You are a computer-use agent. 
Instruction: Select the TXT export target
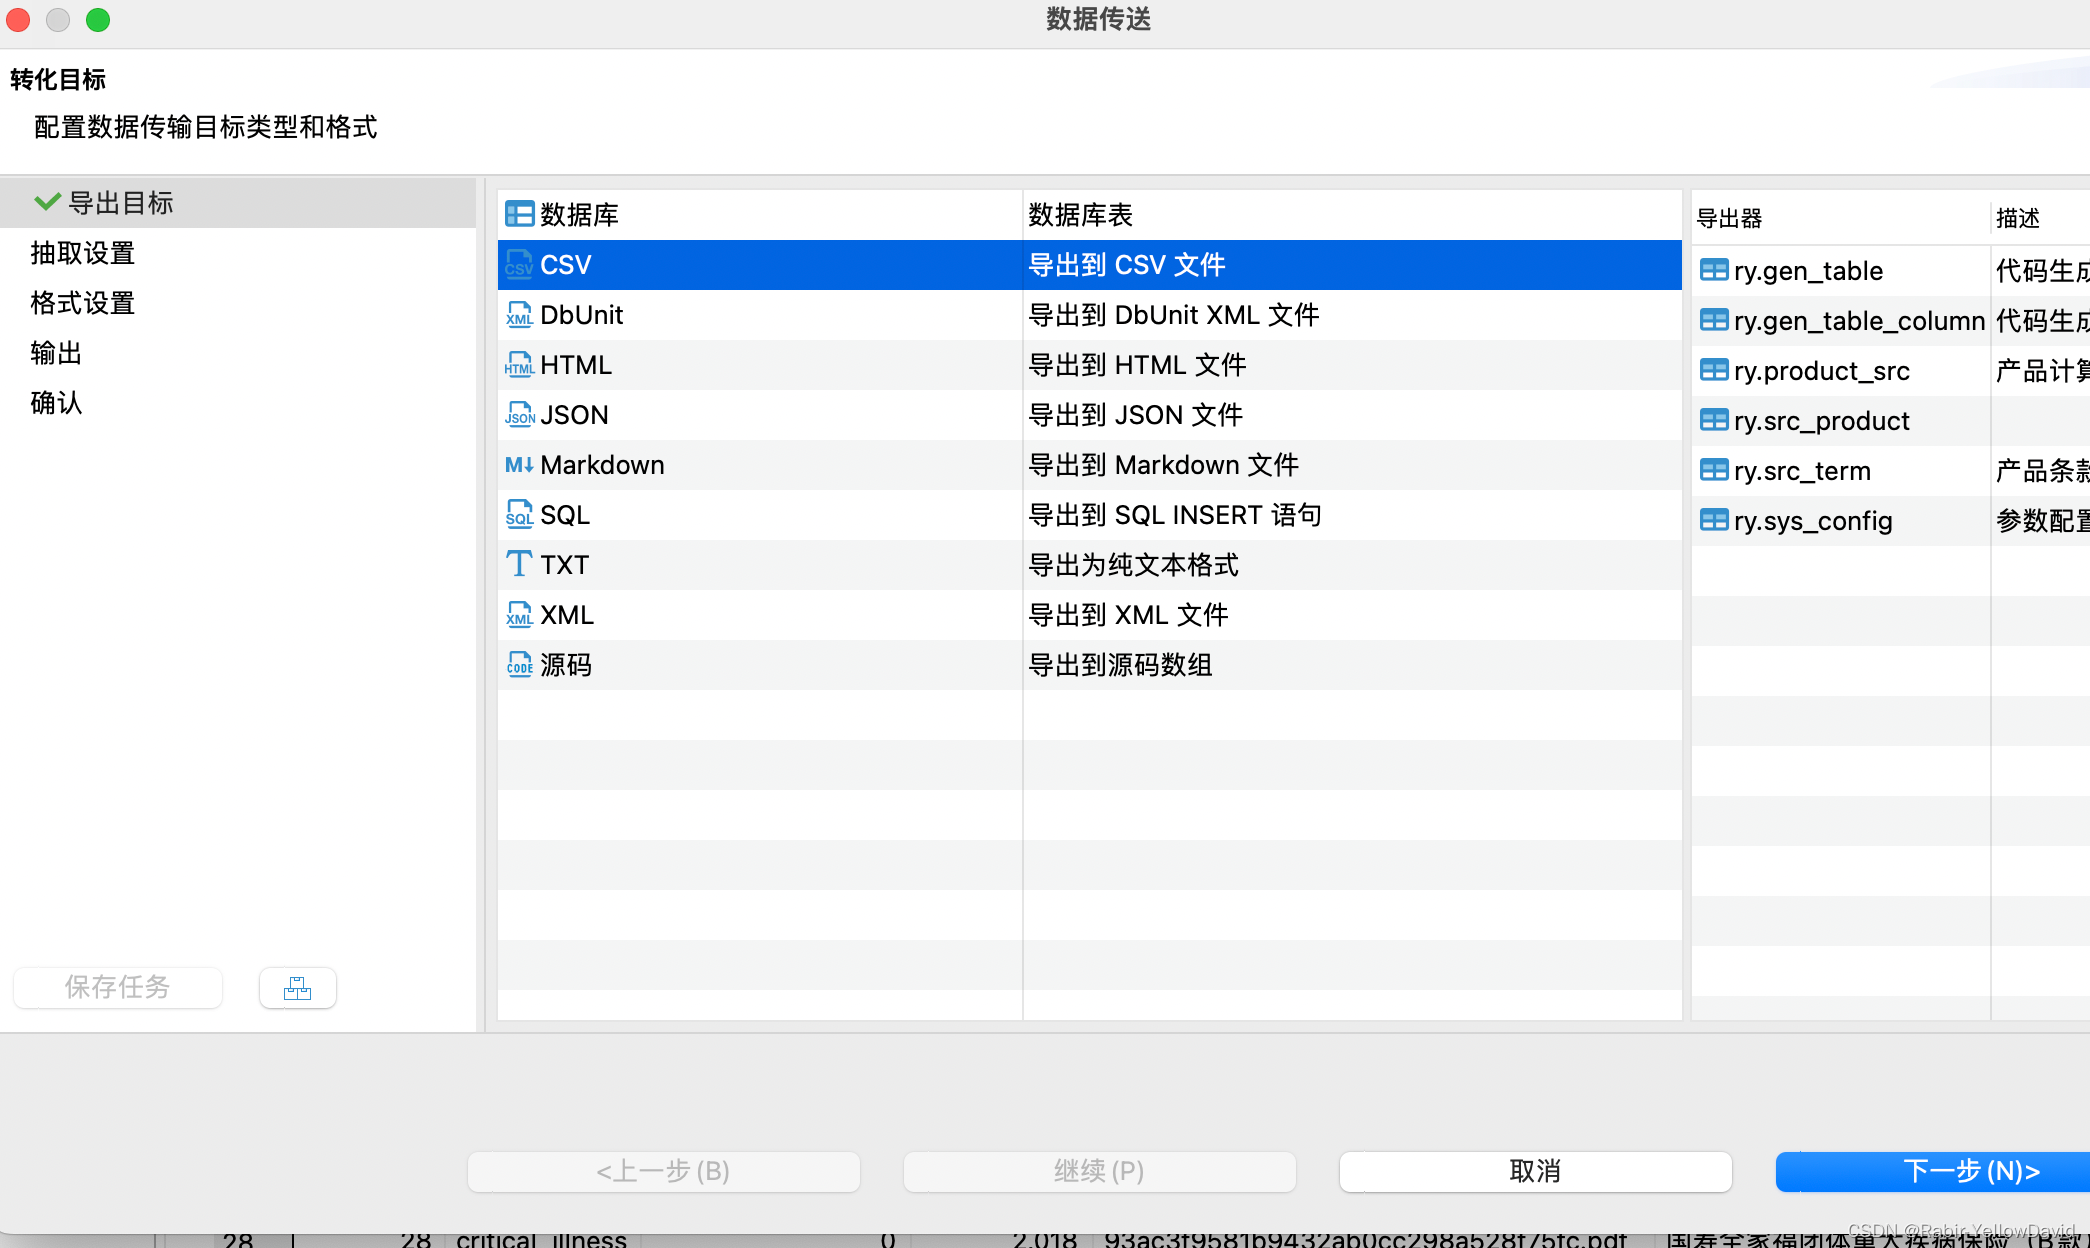click(1090, 565)
